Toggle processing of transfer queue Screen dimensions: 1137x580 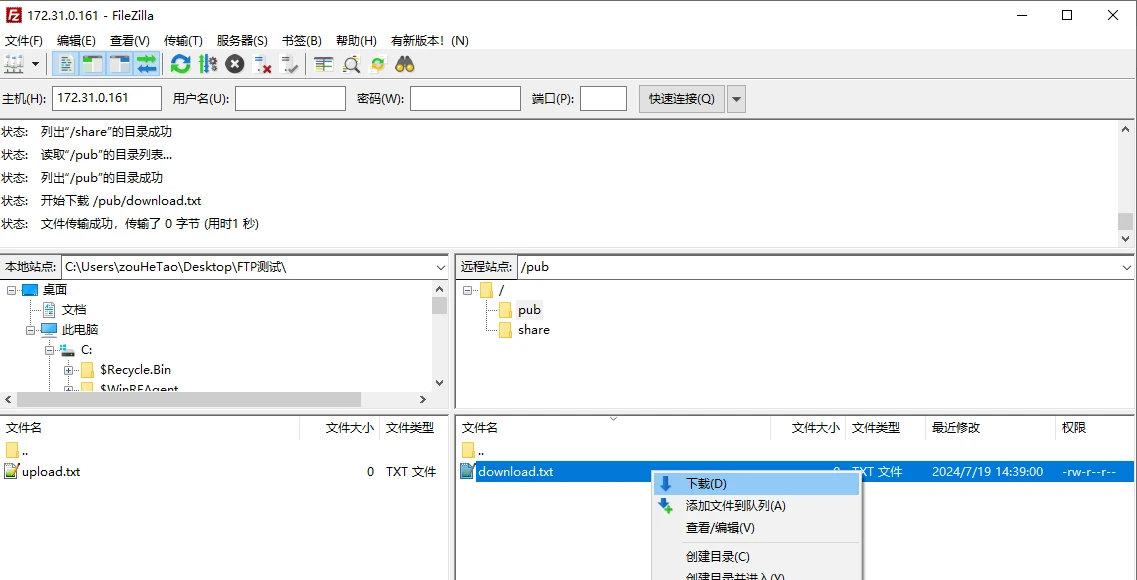point(207,65)
